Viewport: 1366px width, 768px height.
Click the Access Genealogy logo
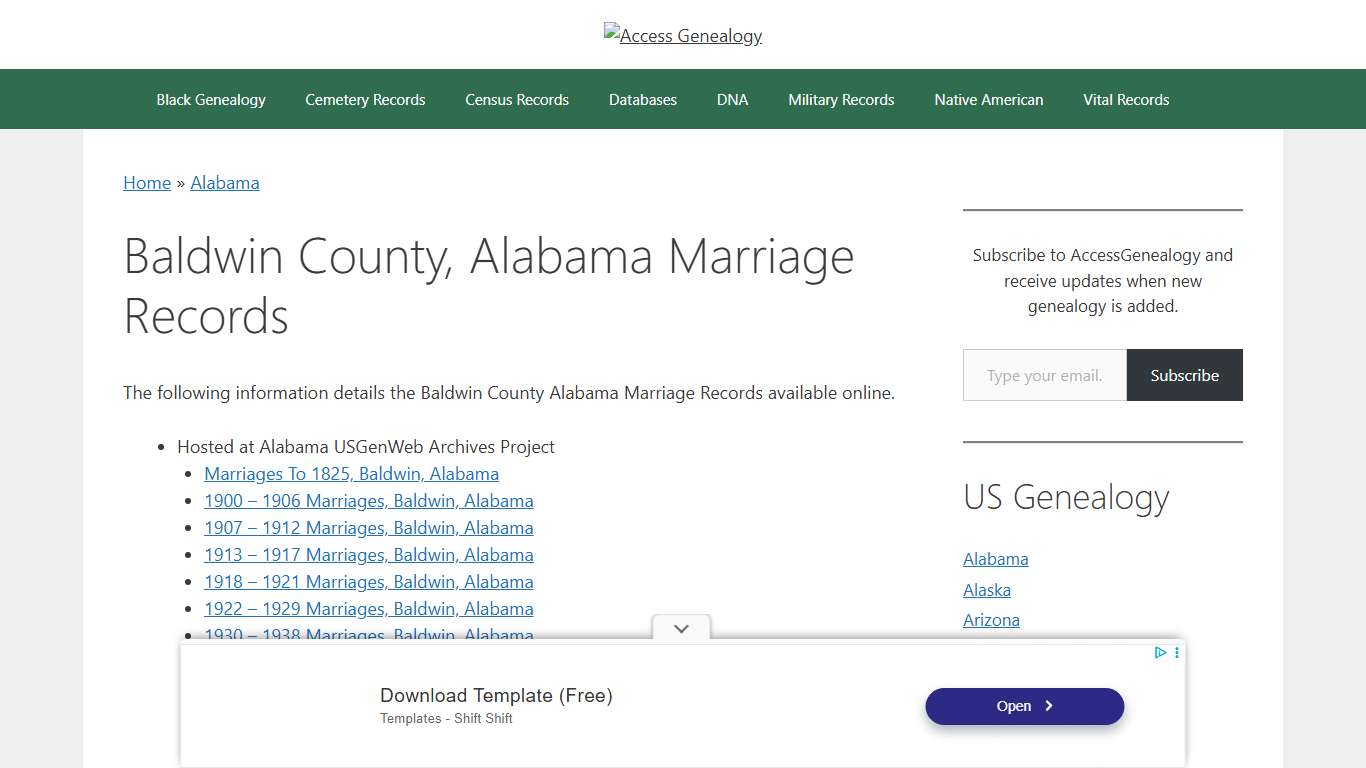[x=682, y=35]
